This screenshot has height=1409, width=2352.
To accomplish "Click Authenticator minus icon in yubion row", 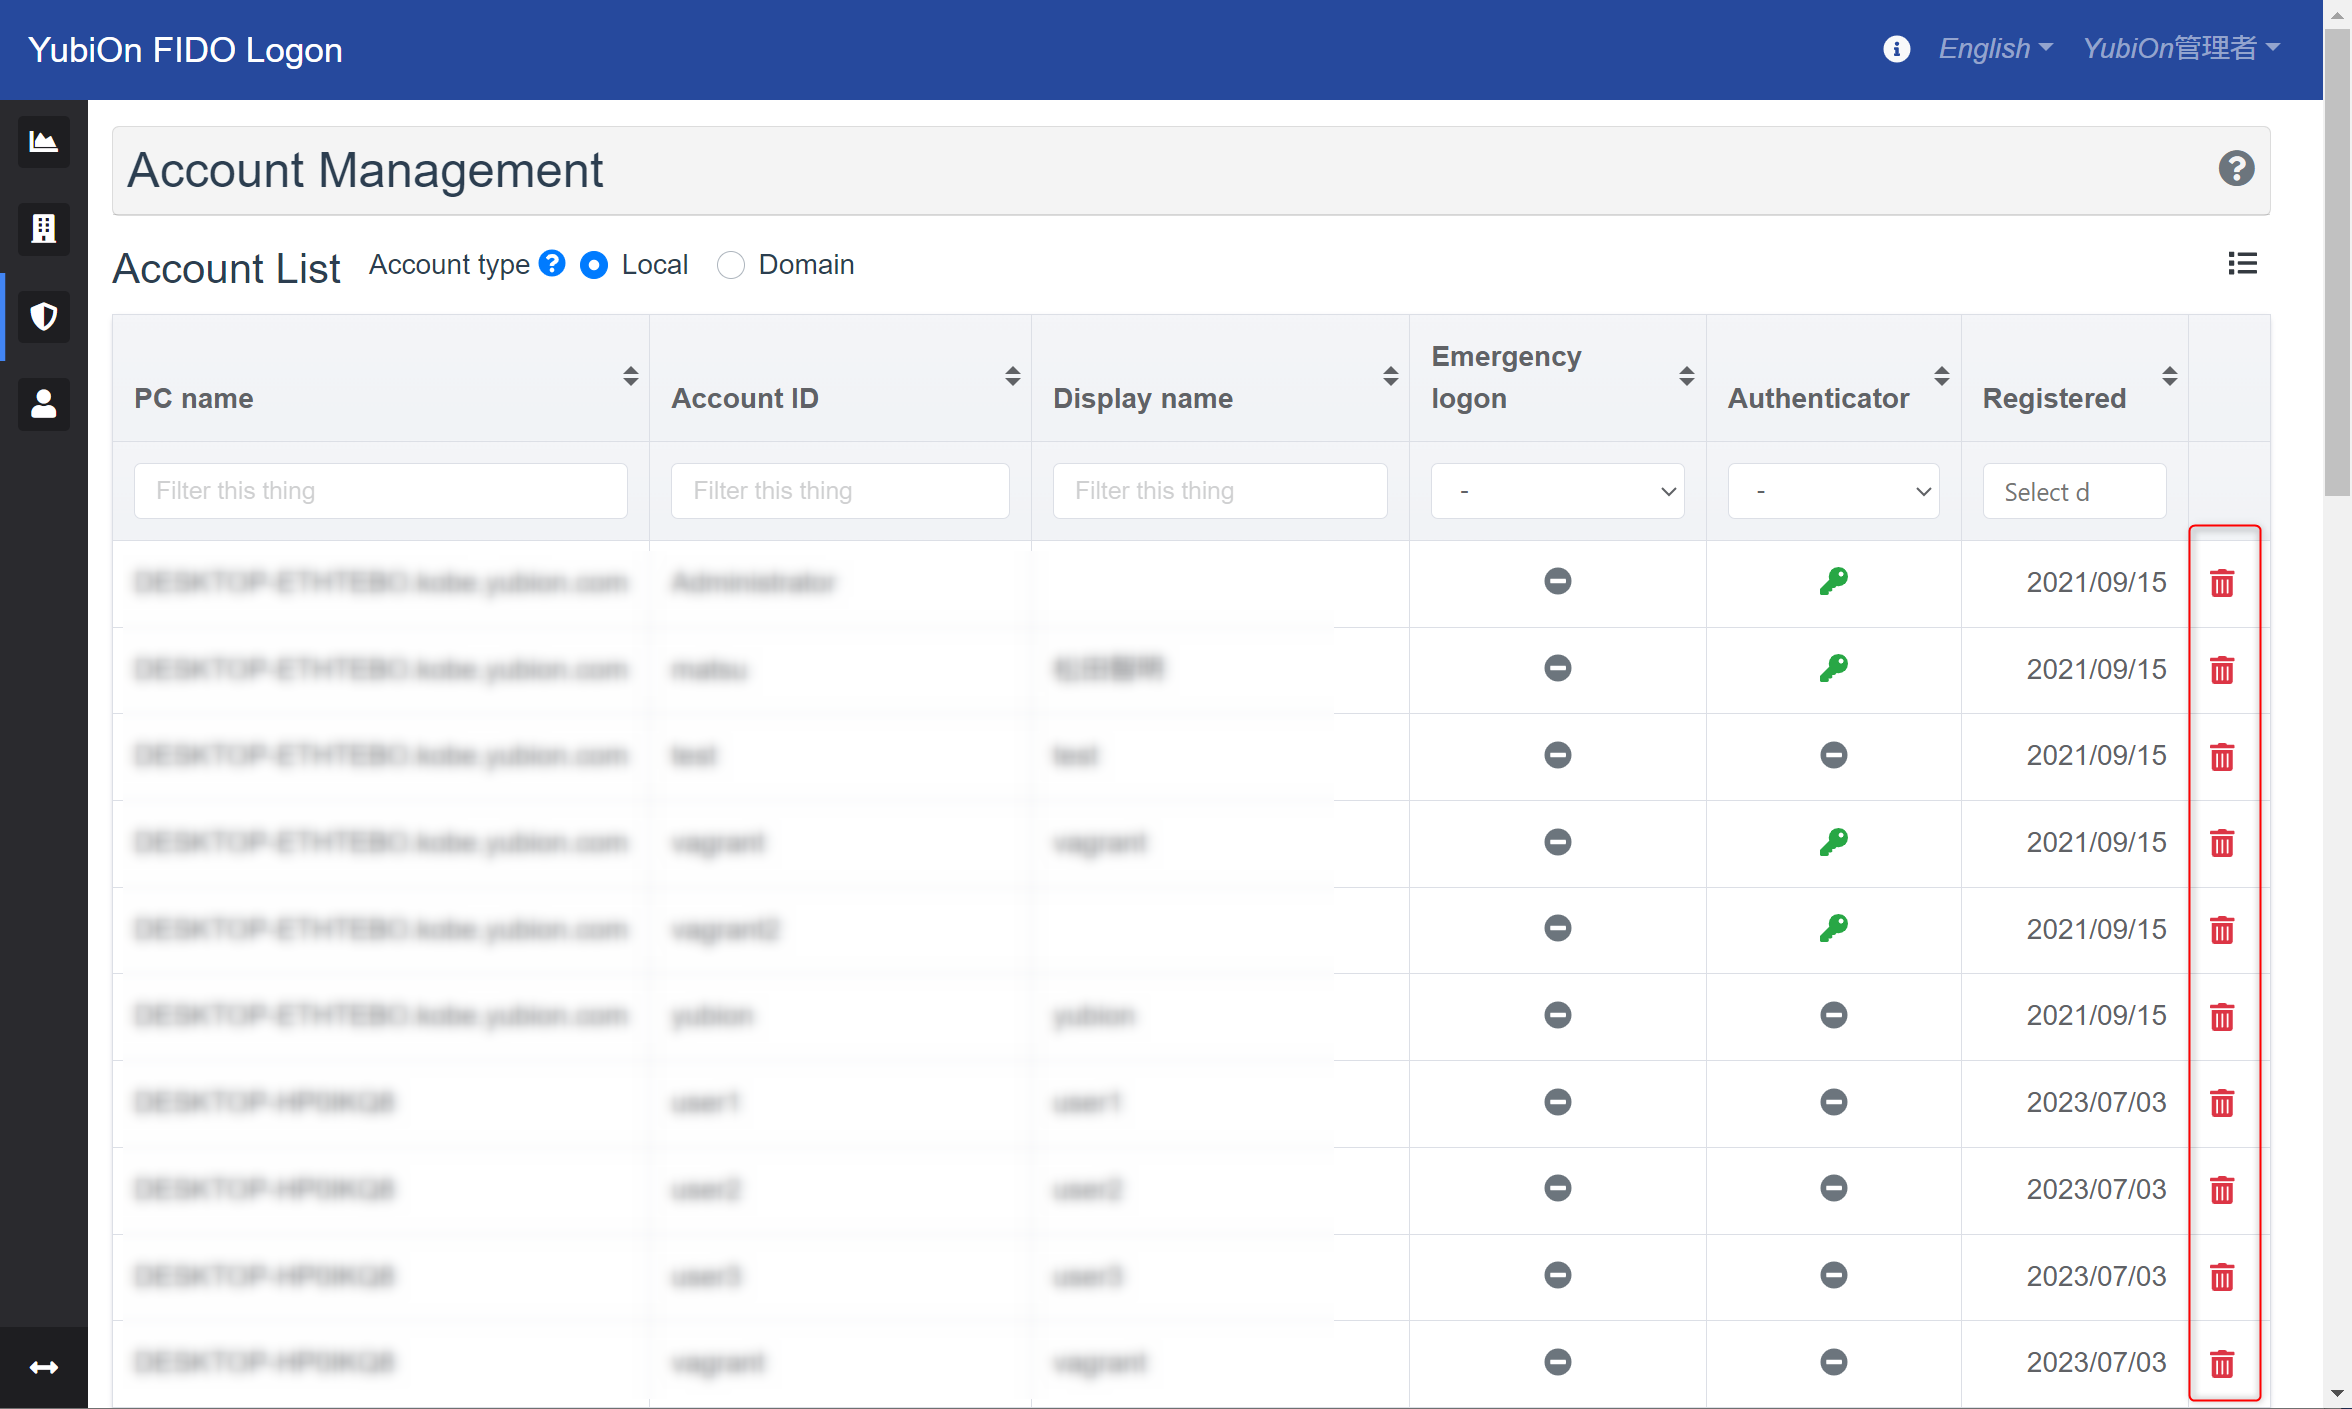I will pos(1833,1015).
